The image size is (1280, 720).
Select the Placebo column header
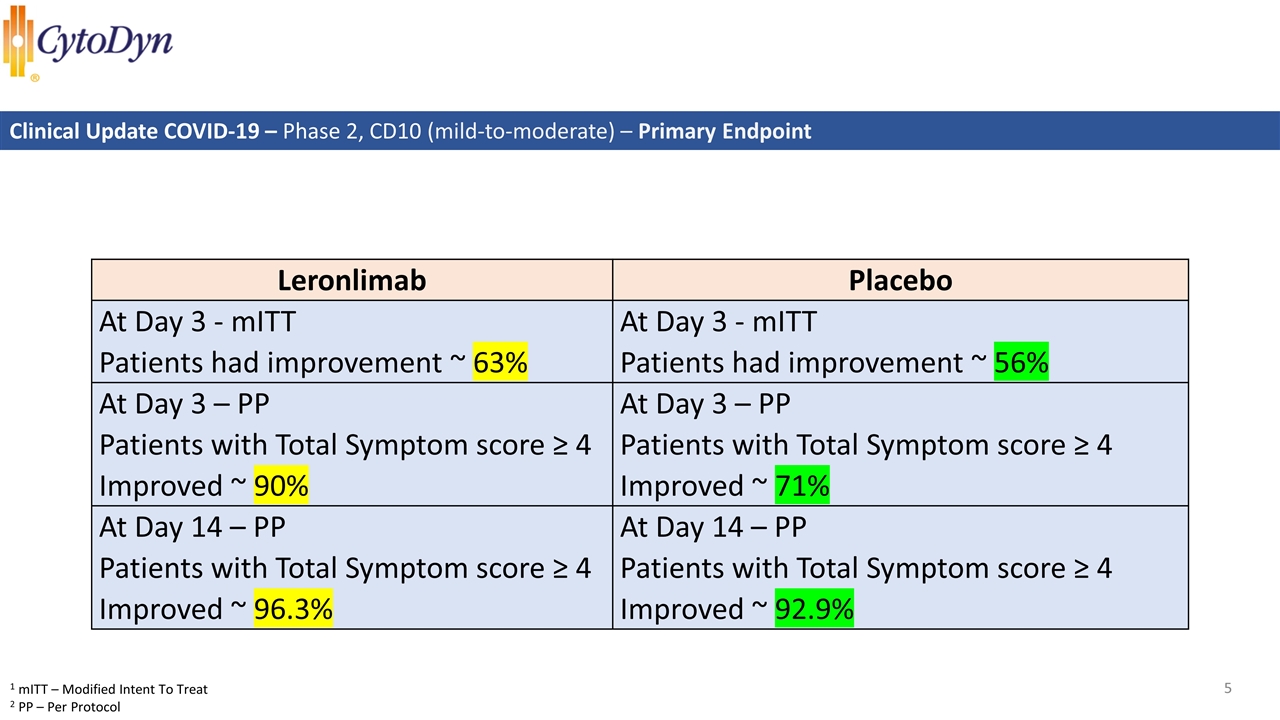click(900, 281)
